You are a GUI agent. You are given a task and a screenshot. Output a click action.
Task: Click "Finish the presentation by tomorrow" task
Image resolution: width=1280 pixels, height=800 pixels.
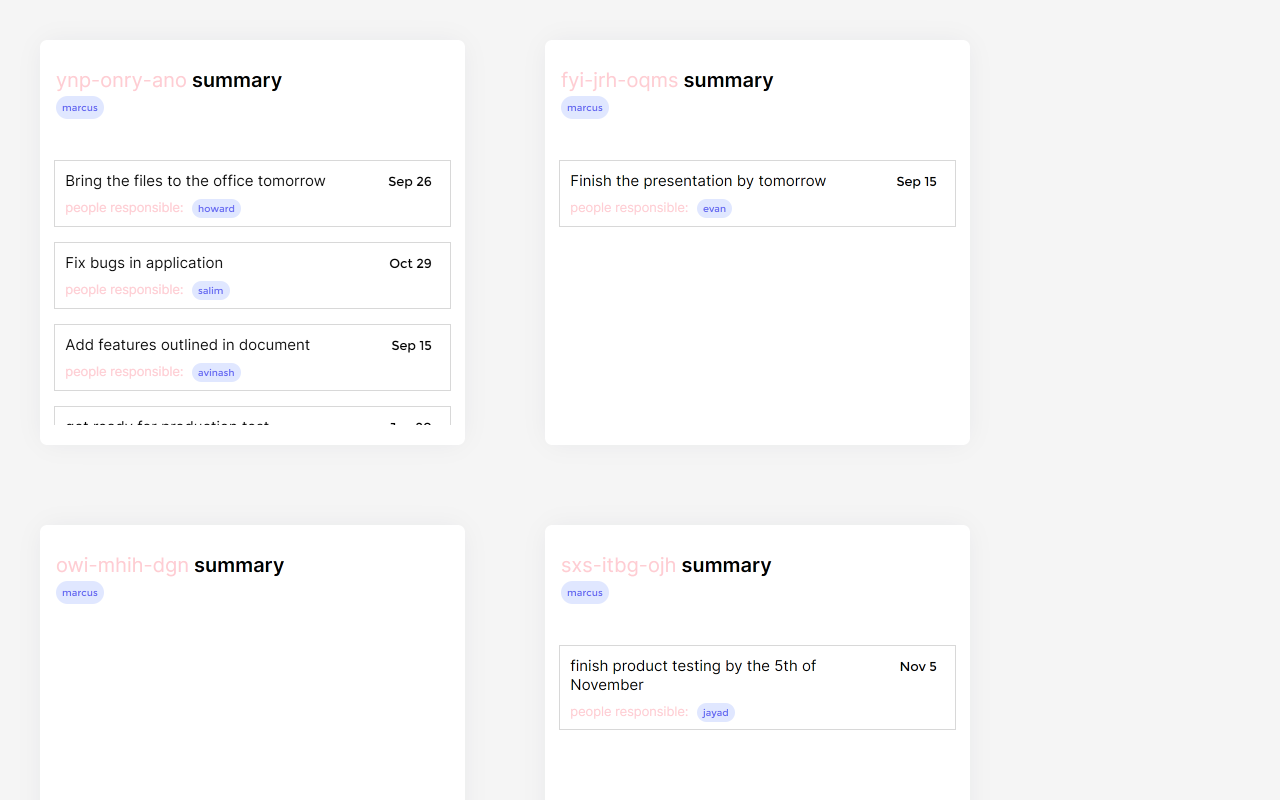(x=698, y=181)
